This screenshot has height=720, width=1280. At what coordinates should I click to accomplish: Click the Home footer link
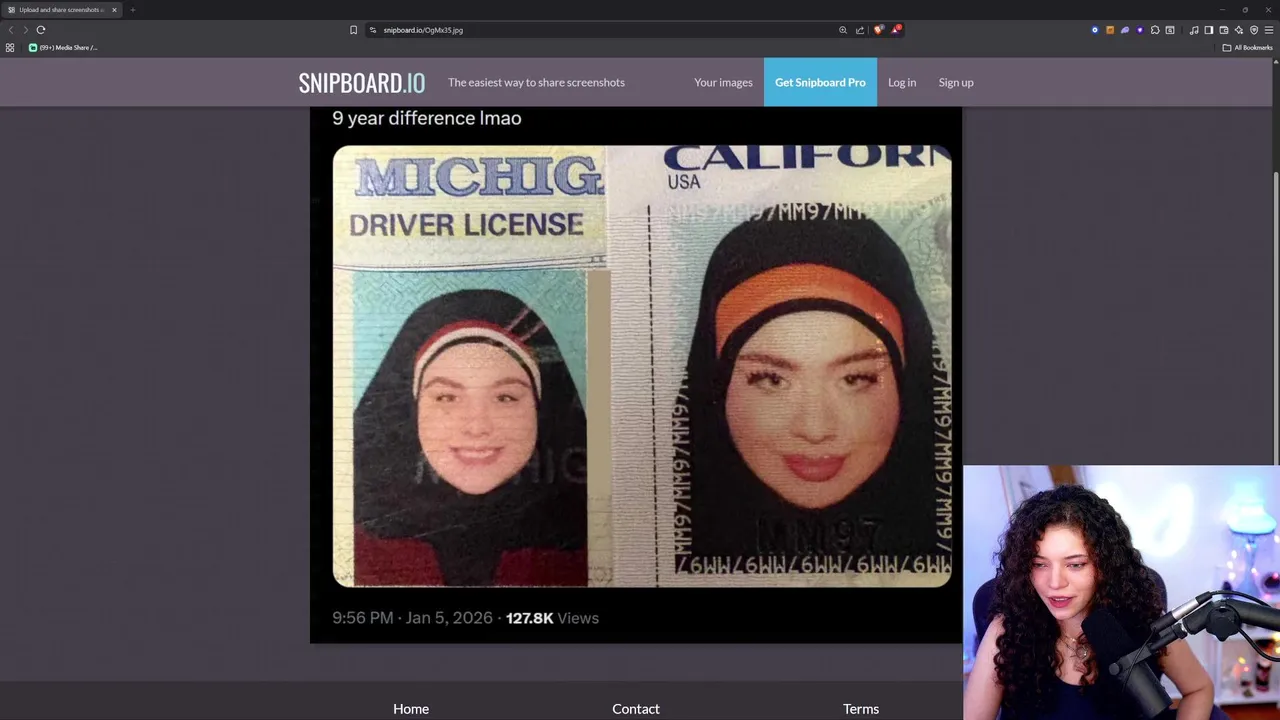(411, 708)
